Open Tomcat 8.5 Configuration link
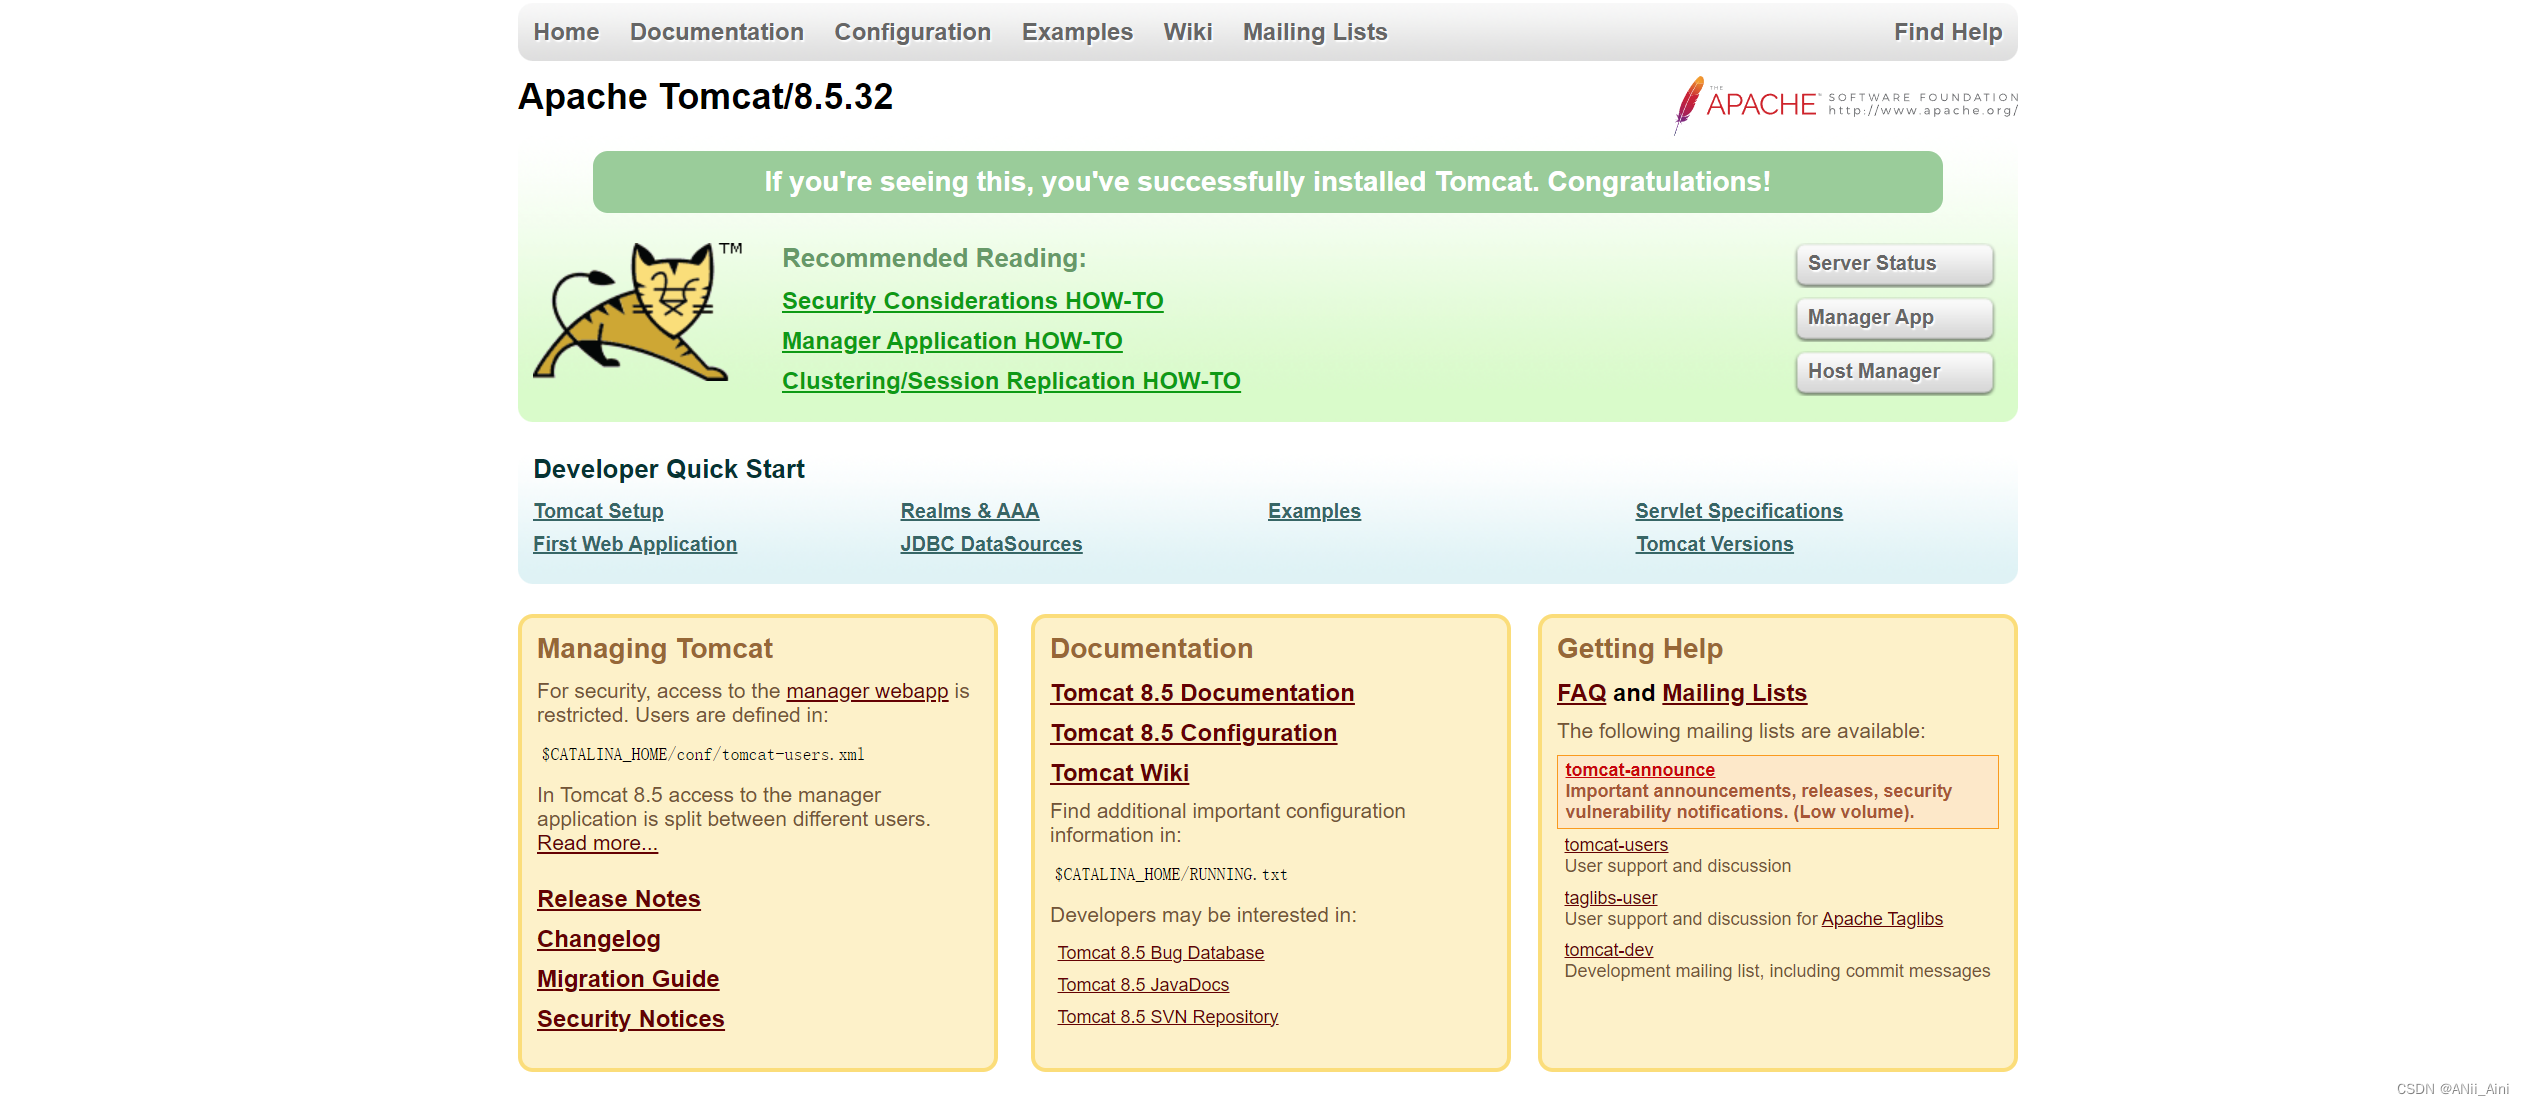This screenshot has width=2524, height=1105. click(1193, 733)
